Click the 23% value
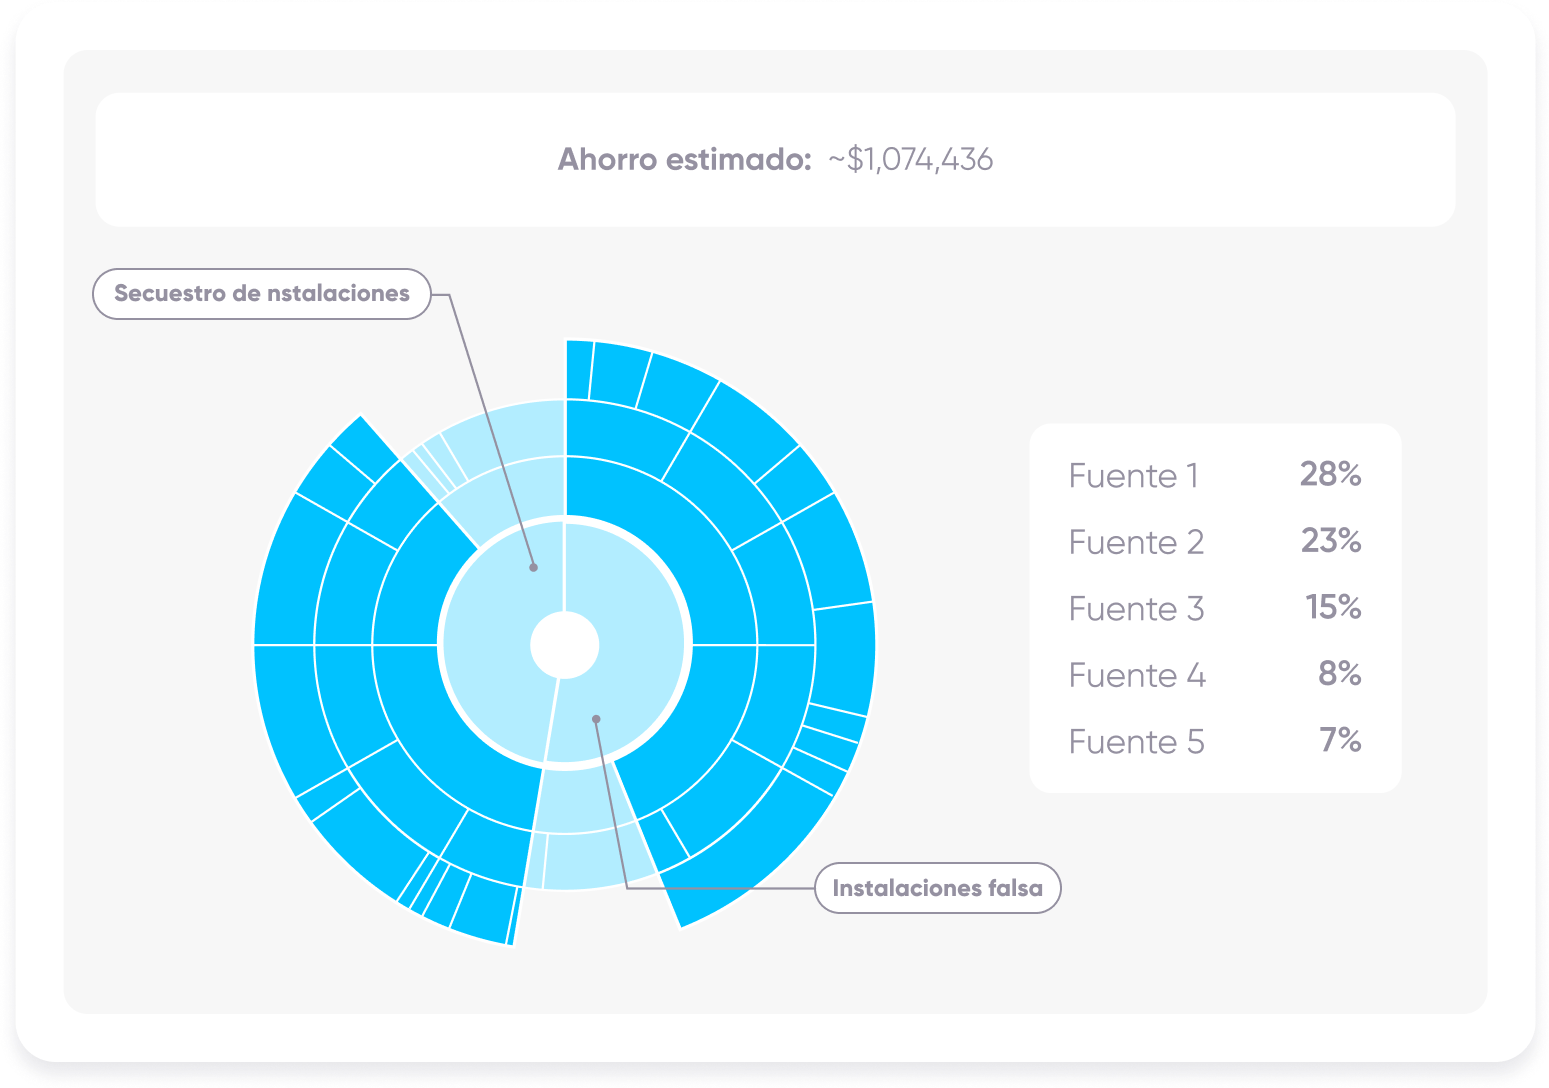1549x1088 pixels. coord(1330,541)
